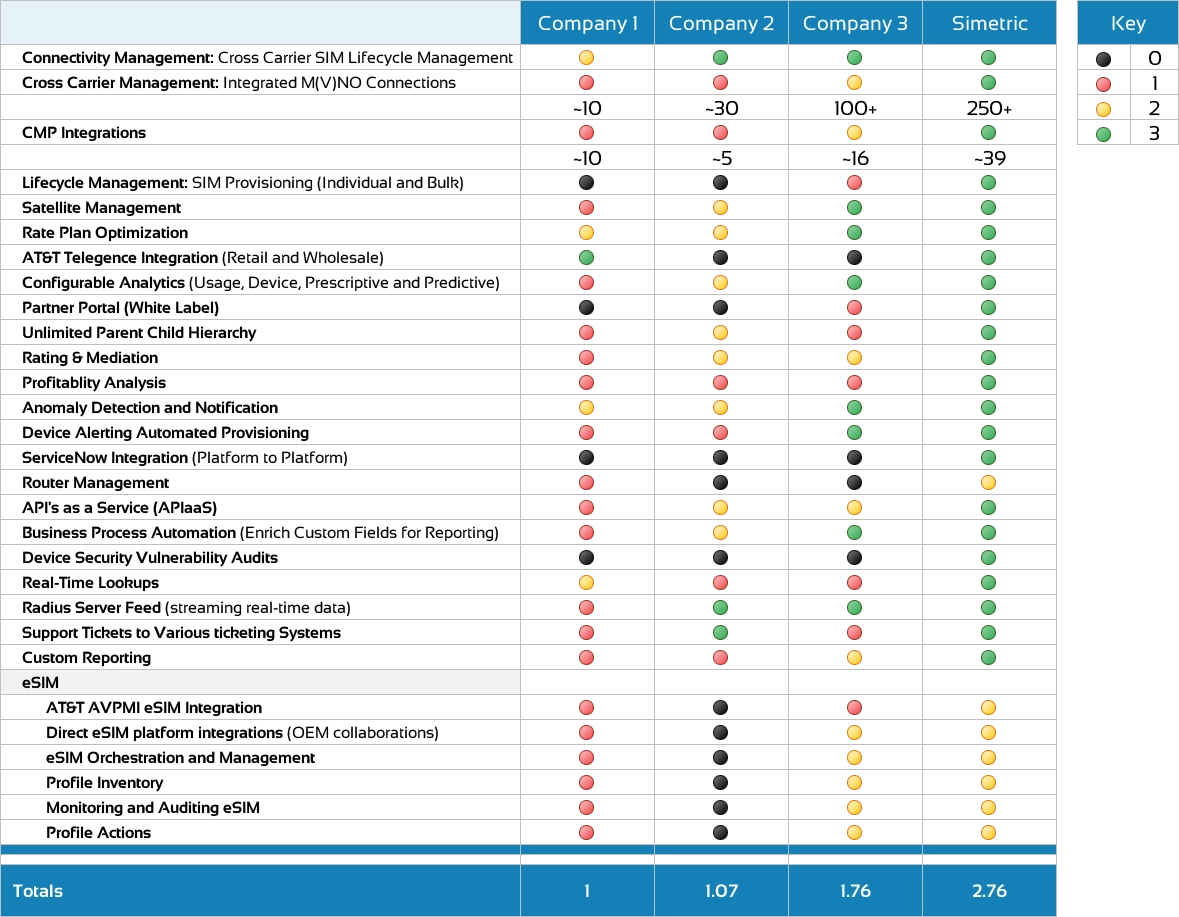The width and height of the screenshot is (1179, 917).
Task: Click Company 3 green dot for Device Alerting Automated Provisioning
Action: 854,433
